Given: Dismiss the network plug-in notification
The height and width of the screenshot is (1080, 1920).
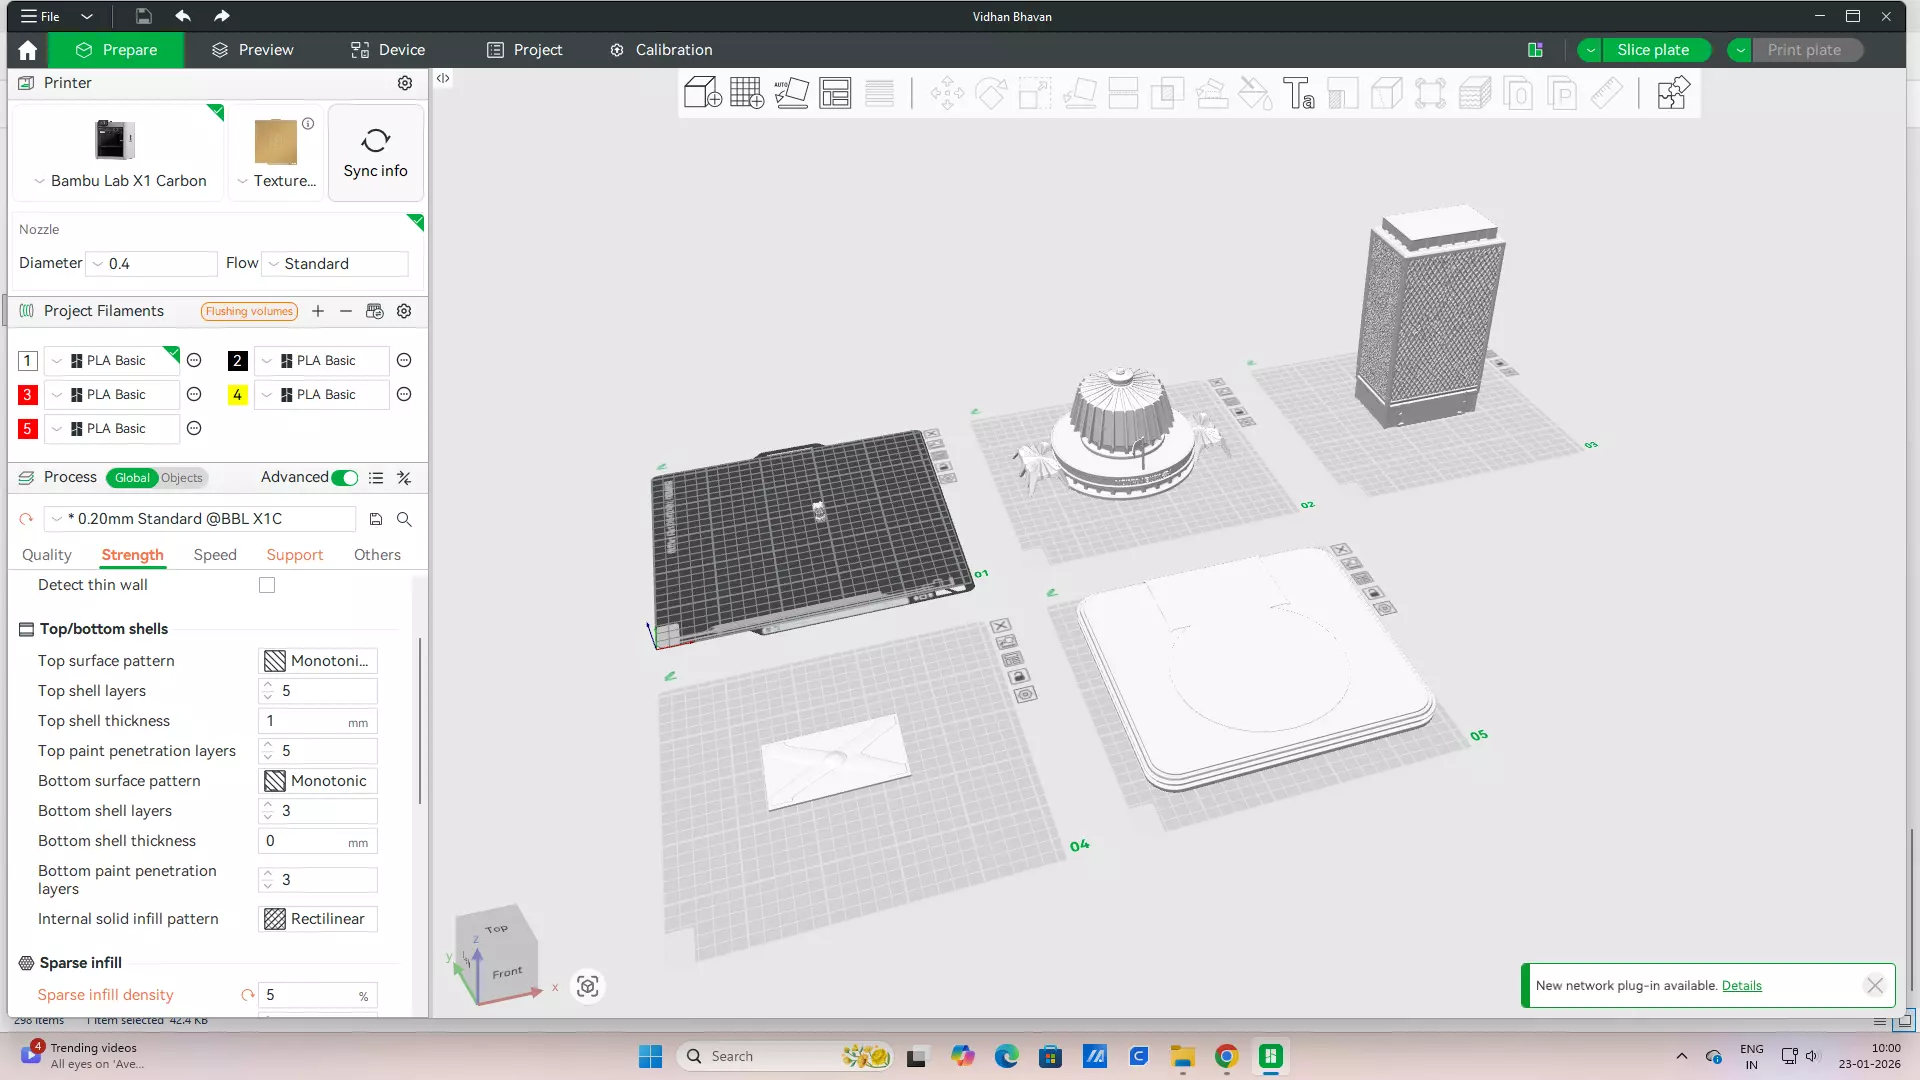Looking at the screenshot, I should point(1875,986).
